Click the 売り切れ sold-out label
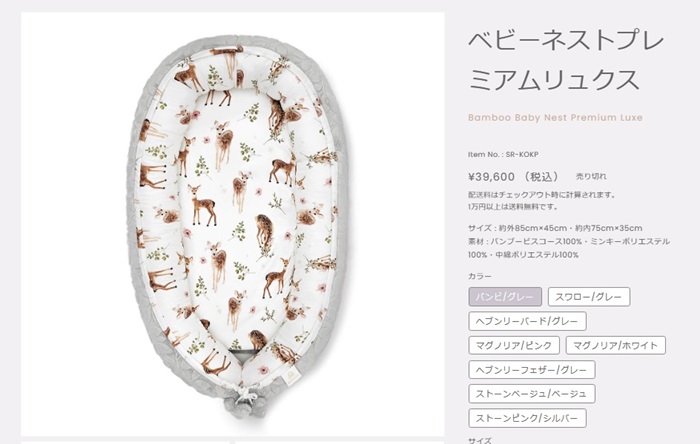700x444 pixels. tap(591, 176)
